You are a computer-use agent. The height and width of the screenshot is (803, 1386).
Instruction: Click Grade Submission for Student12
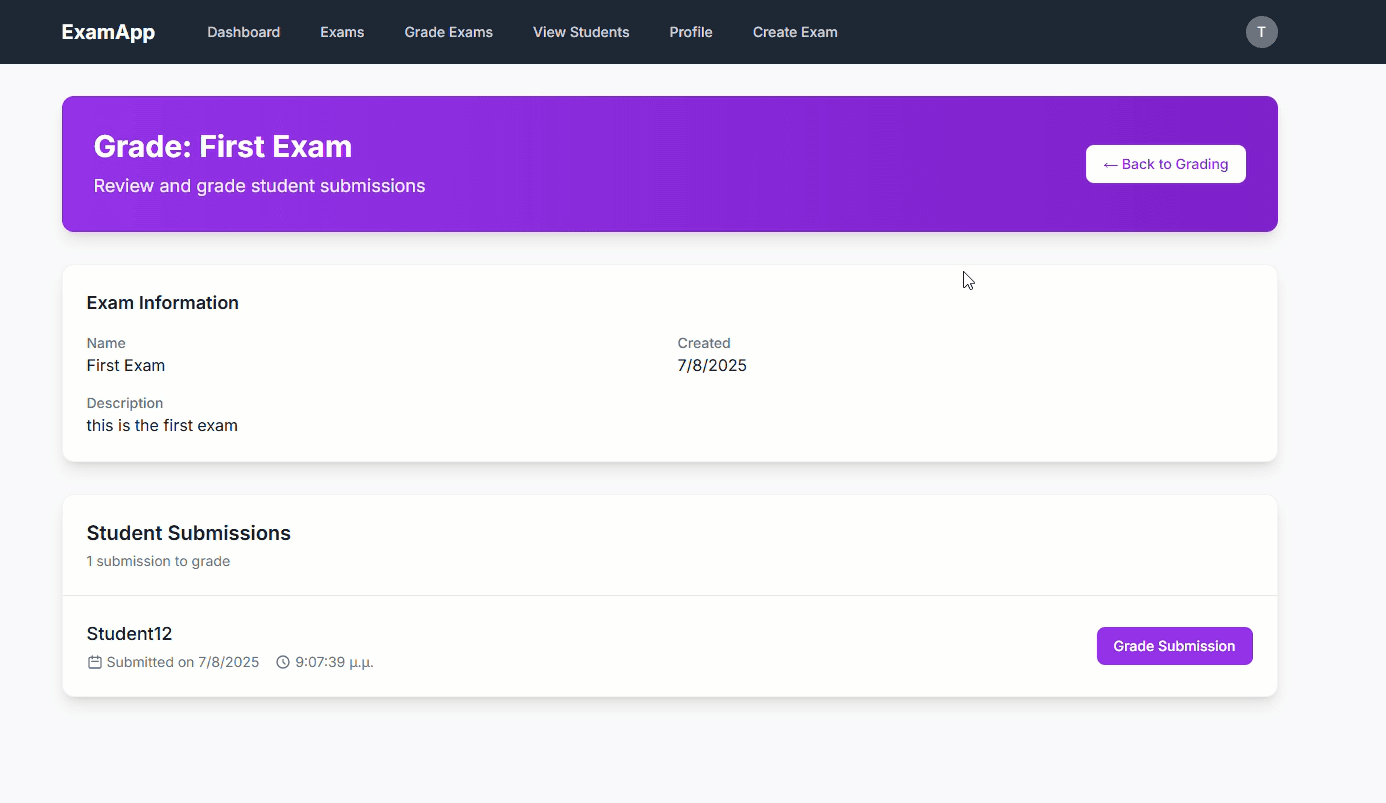(x=1174, y=646)
